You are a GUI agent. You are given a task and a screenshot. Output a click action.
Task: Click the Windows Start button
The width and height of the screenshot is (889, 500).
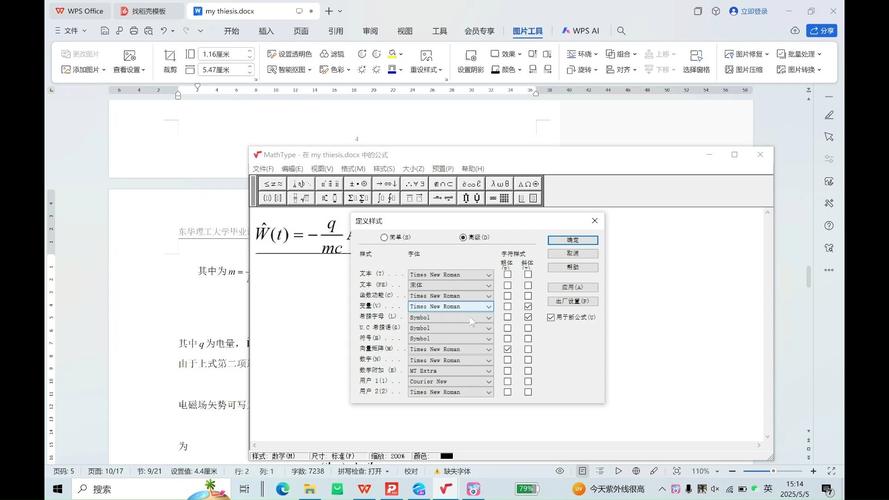[x=58, y=489]
